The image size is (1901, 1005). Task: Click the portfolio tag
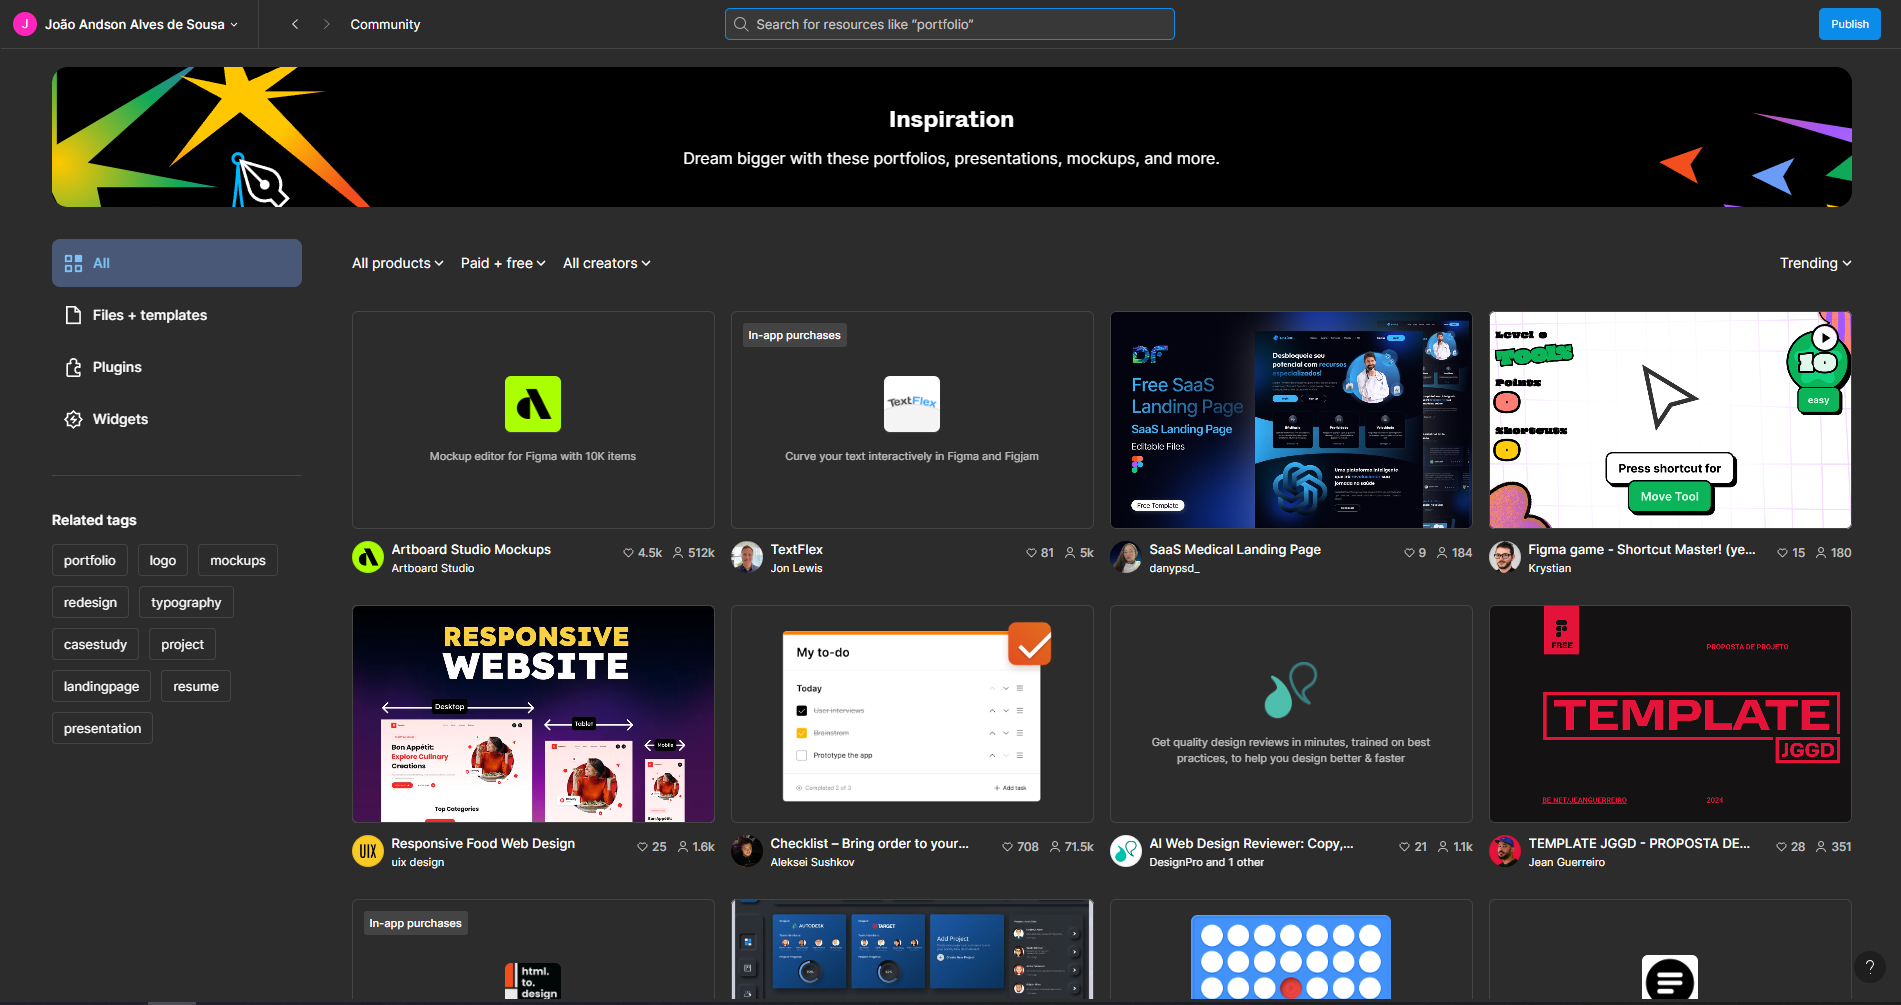(90, 560)
